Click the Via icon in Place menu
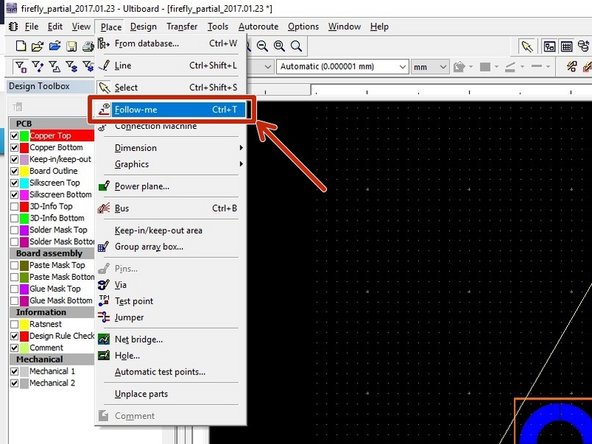 click(103, 285)
